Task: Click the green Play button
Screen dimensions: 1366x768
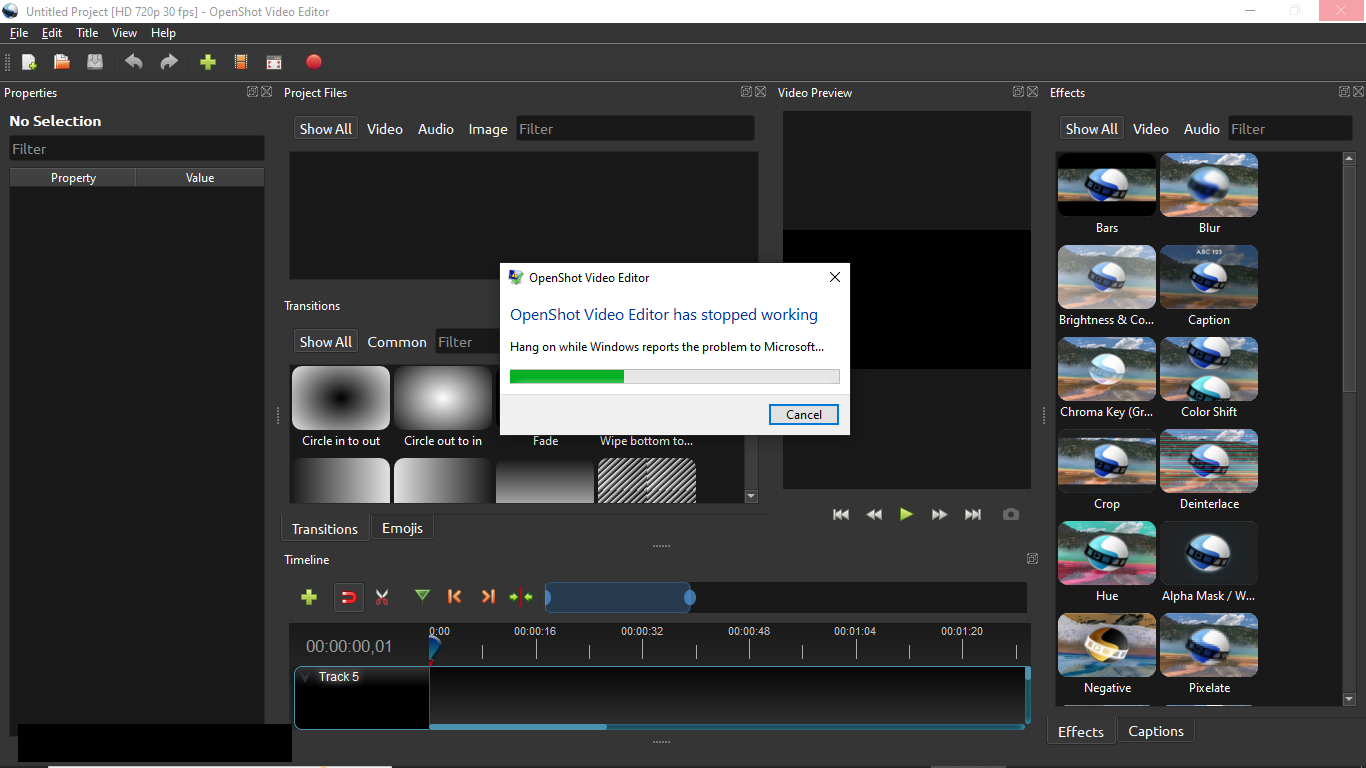Action: click(x=906, y=514)
